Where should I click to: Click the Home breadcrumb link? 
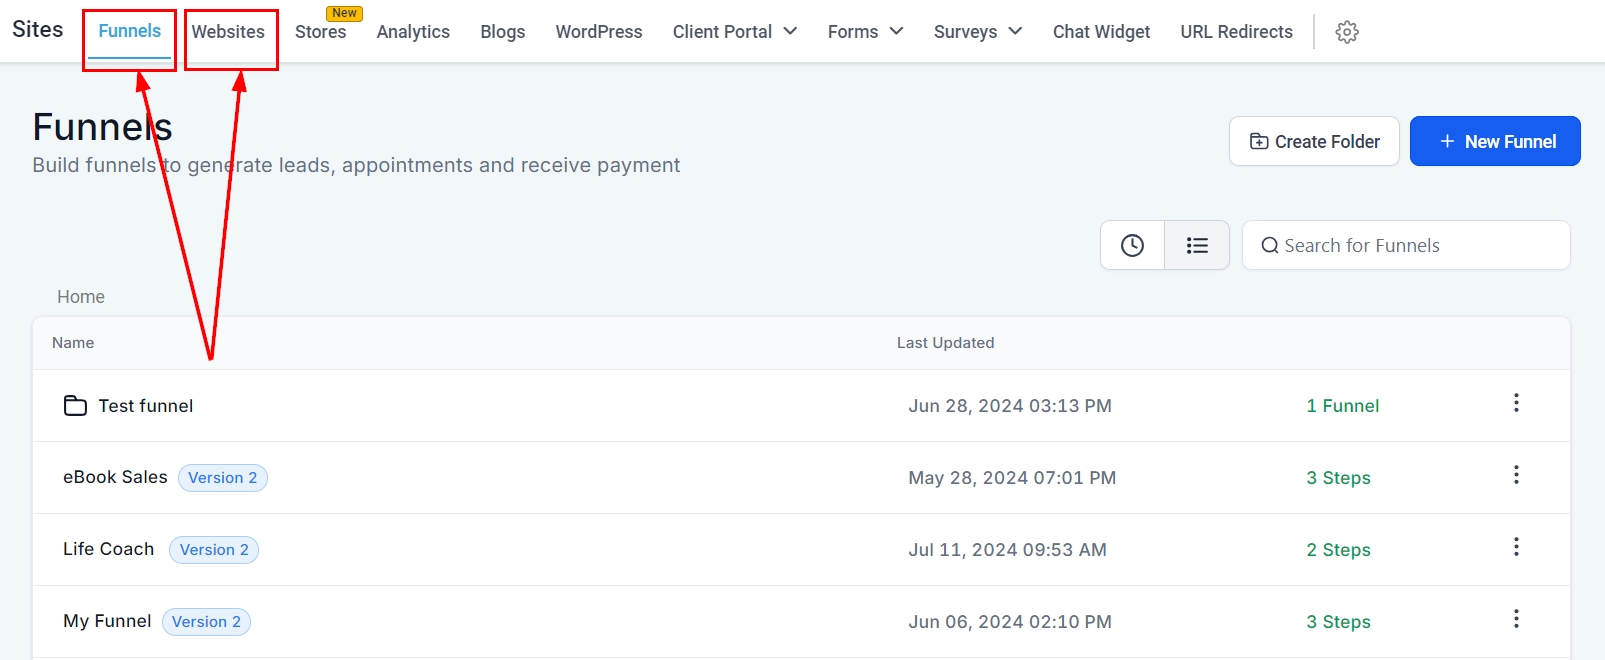[81, 297]
